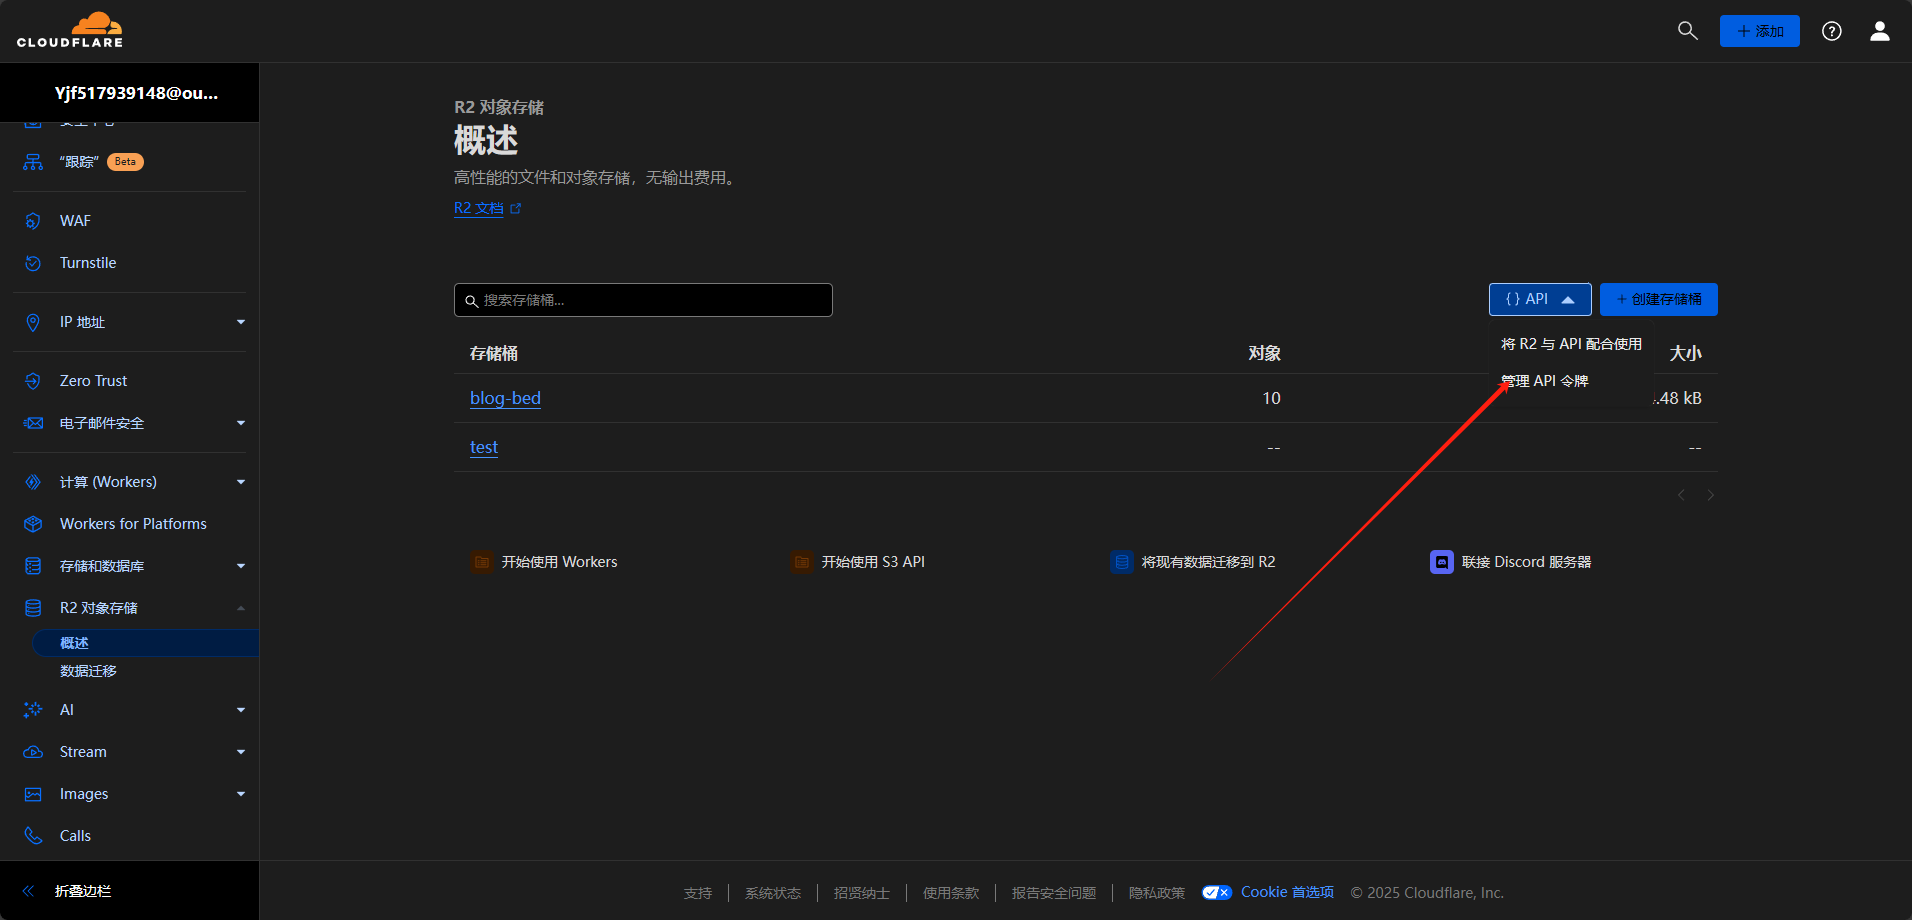Toggle the Cookie 首选项 switch icon
This screenshot has height=920, width=1912.
tap(1217, 893)
